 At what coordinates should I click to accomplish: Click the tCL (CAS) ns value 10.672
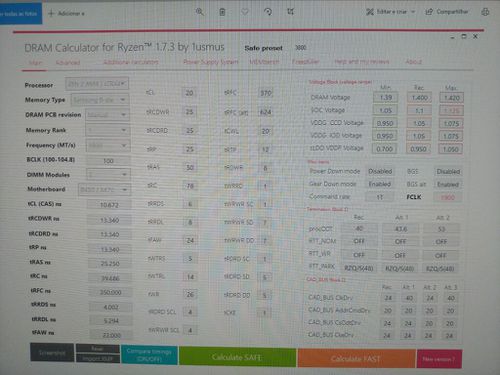coord(109,205)
